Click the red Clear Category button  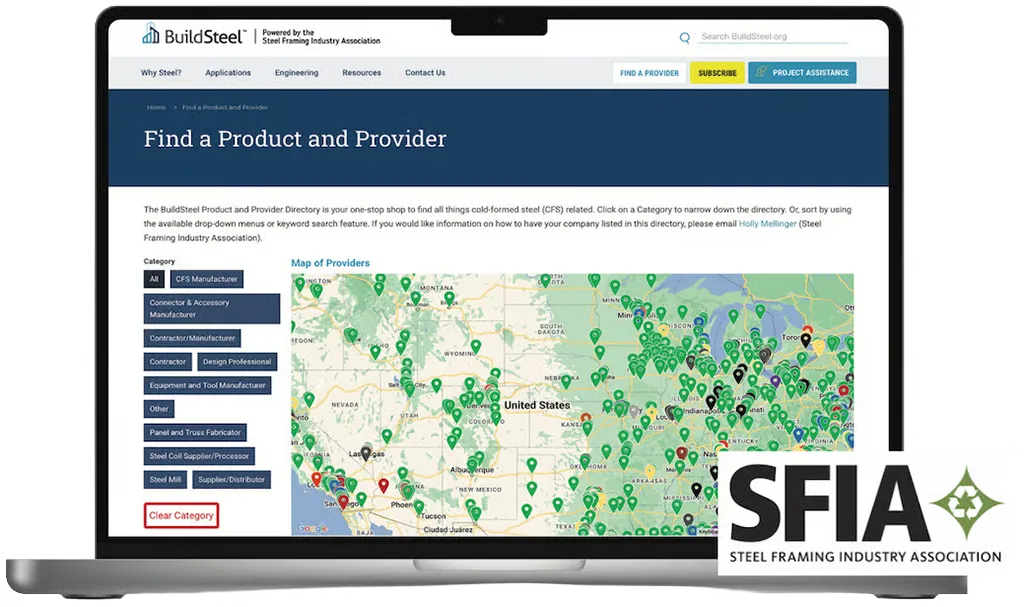click(181, 515)
